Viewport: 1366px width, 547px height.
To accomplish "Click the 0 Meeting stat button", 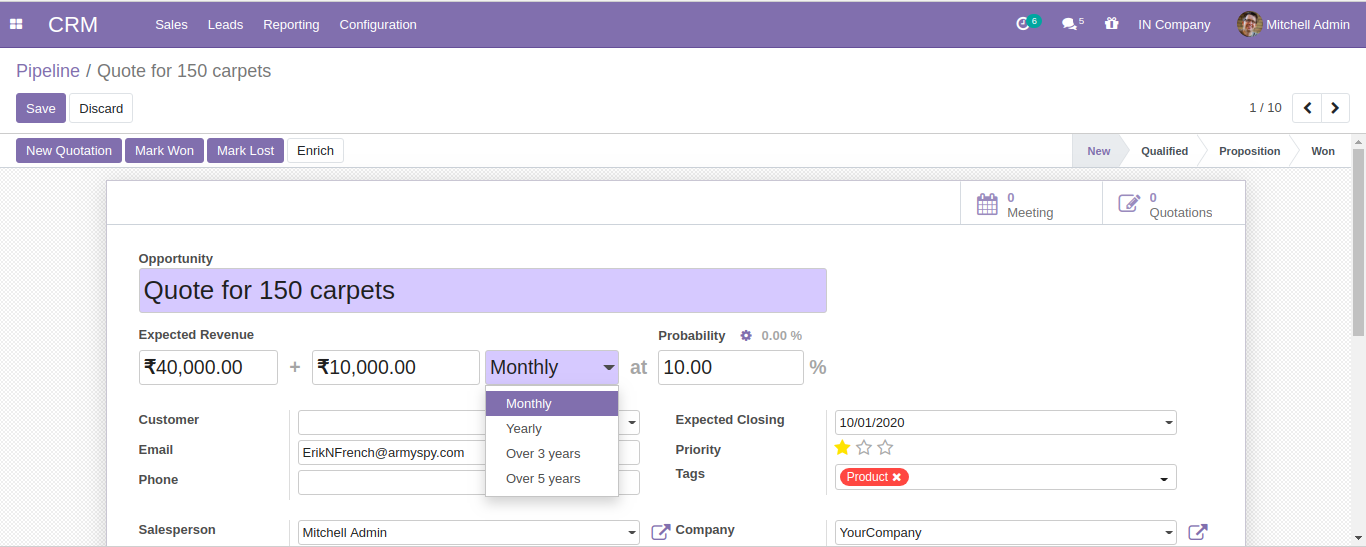I will [1031, 204].
